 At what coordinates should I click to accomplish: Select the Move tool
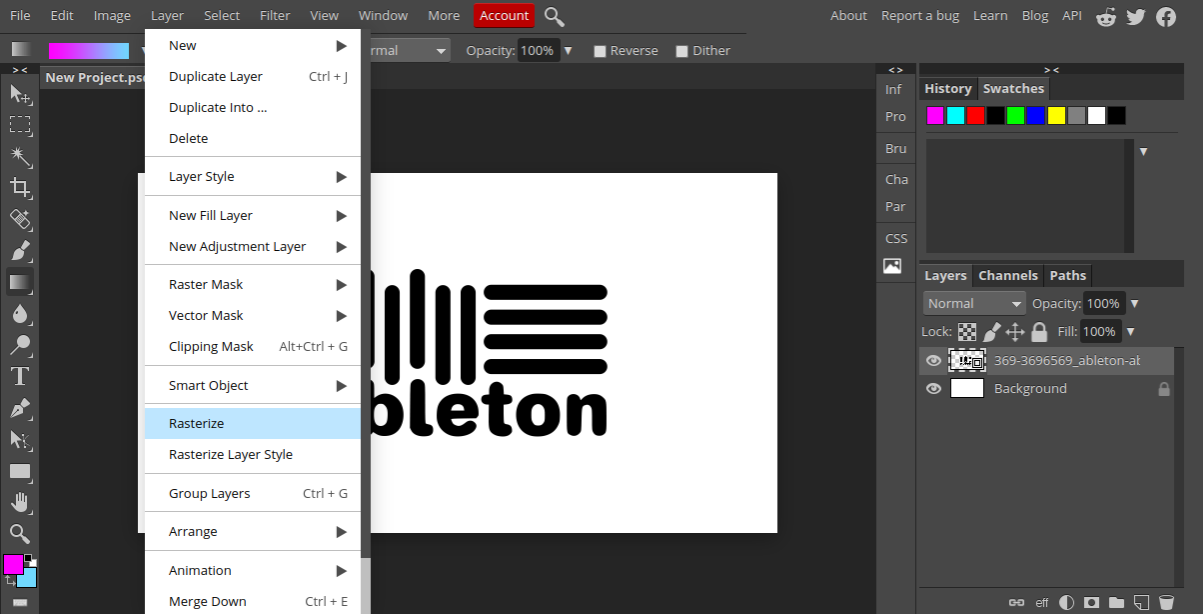coord(20,94)
